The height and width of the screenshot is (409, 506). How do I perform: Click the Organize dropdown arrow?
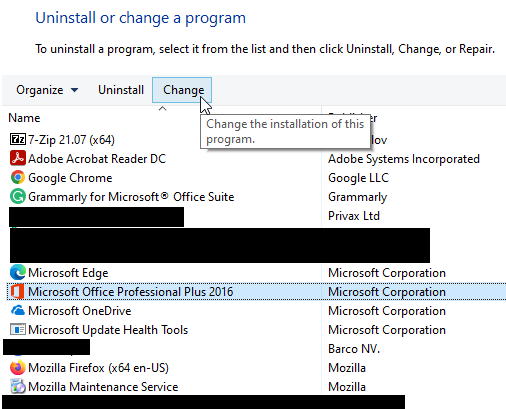[75, 90]
